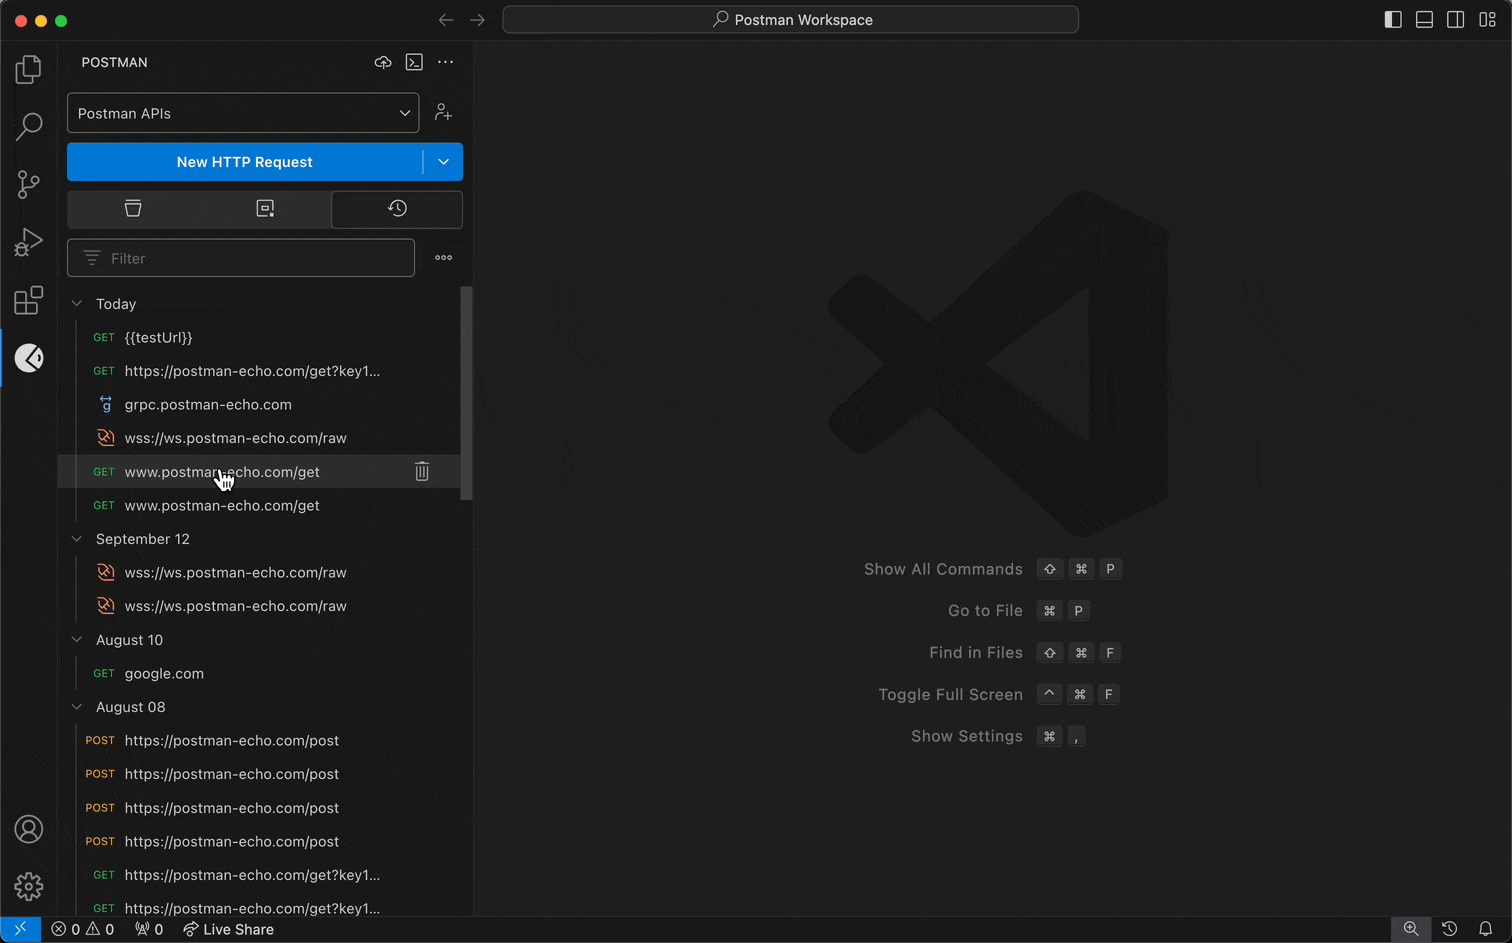Click the Show All Commands hint

pyautogui.click(x=943, y=569)
